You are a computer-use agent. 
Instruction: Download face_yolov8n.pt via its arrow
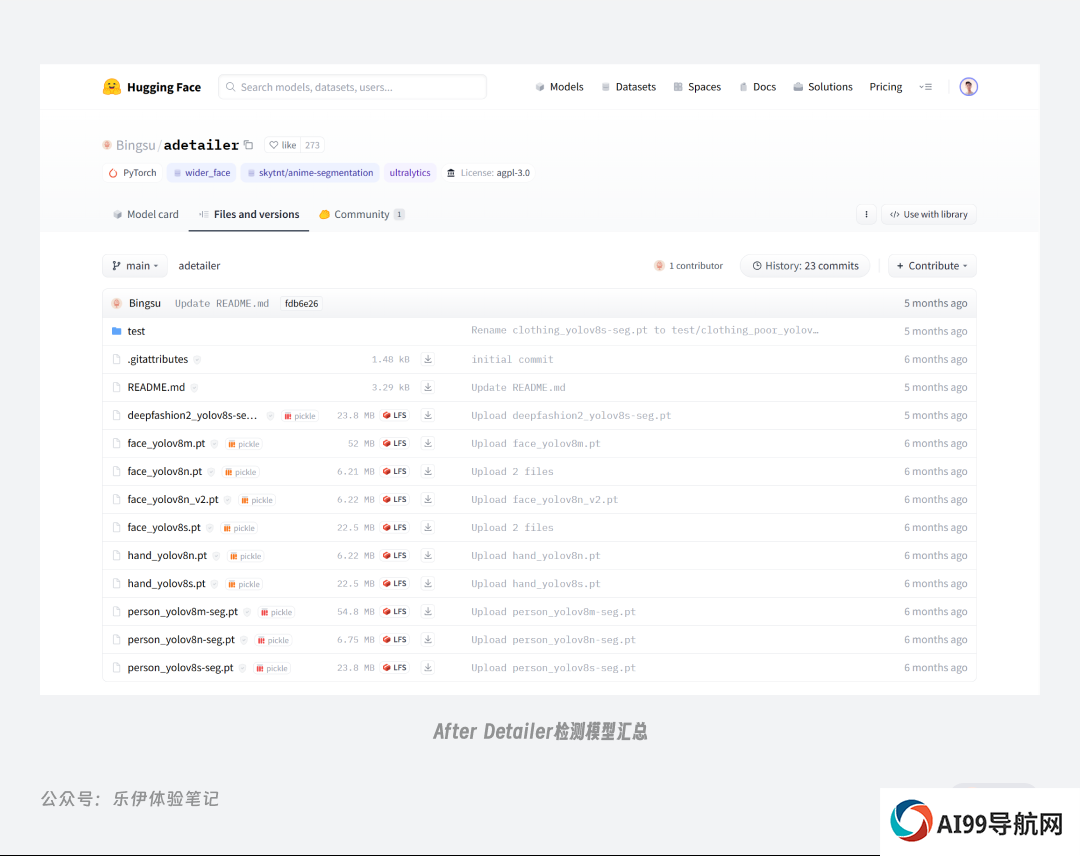(428, 472)
